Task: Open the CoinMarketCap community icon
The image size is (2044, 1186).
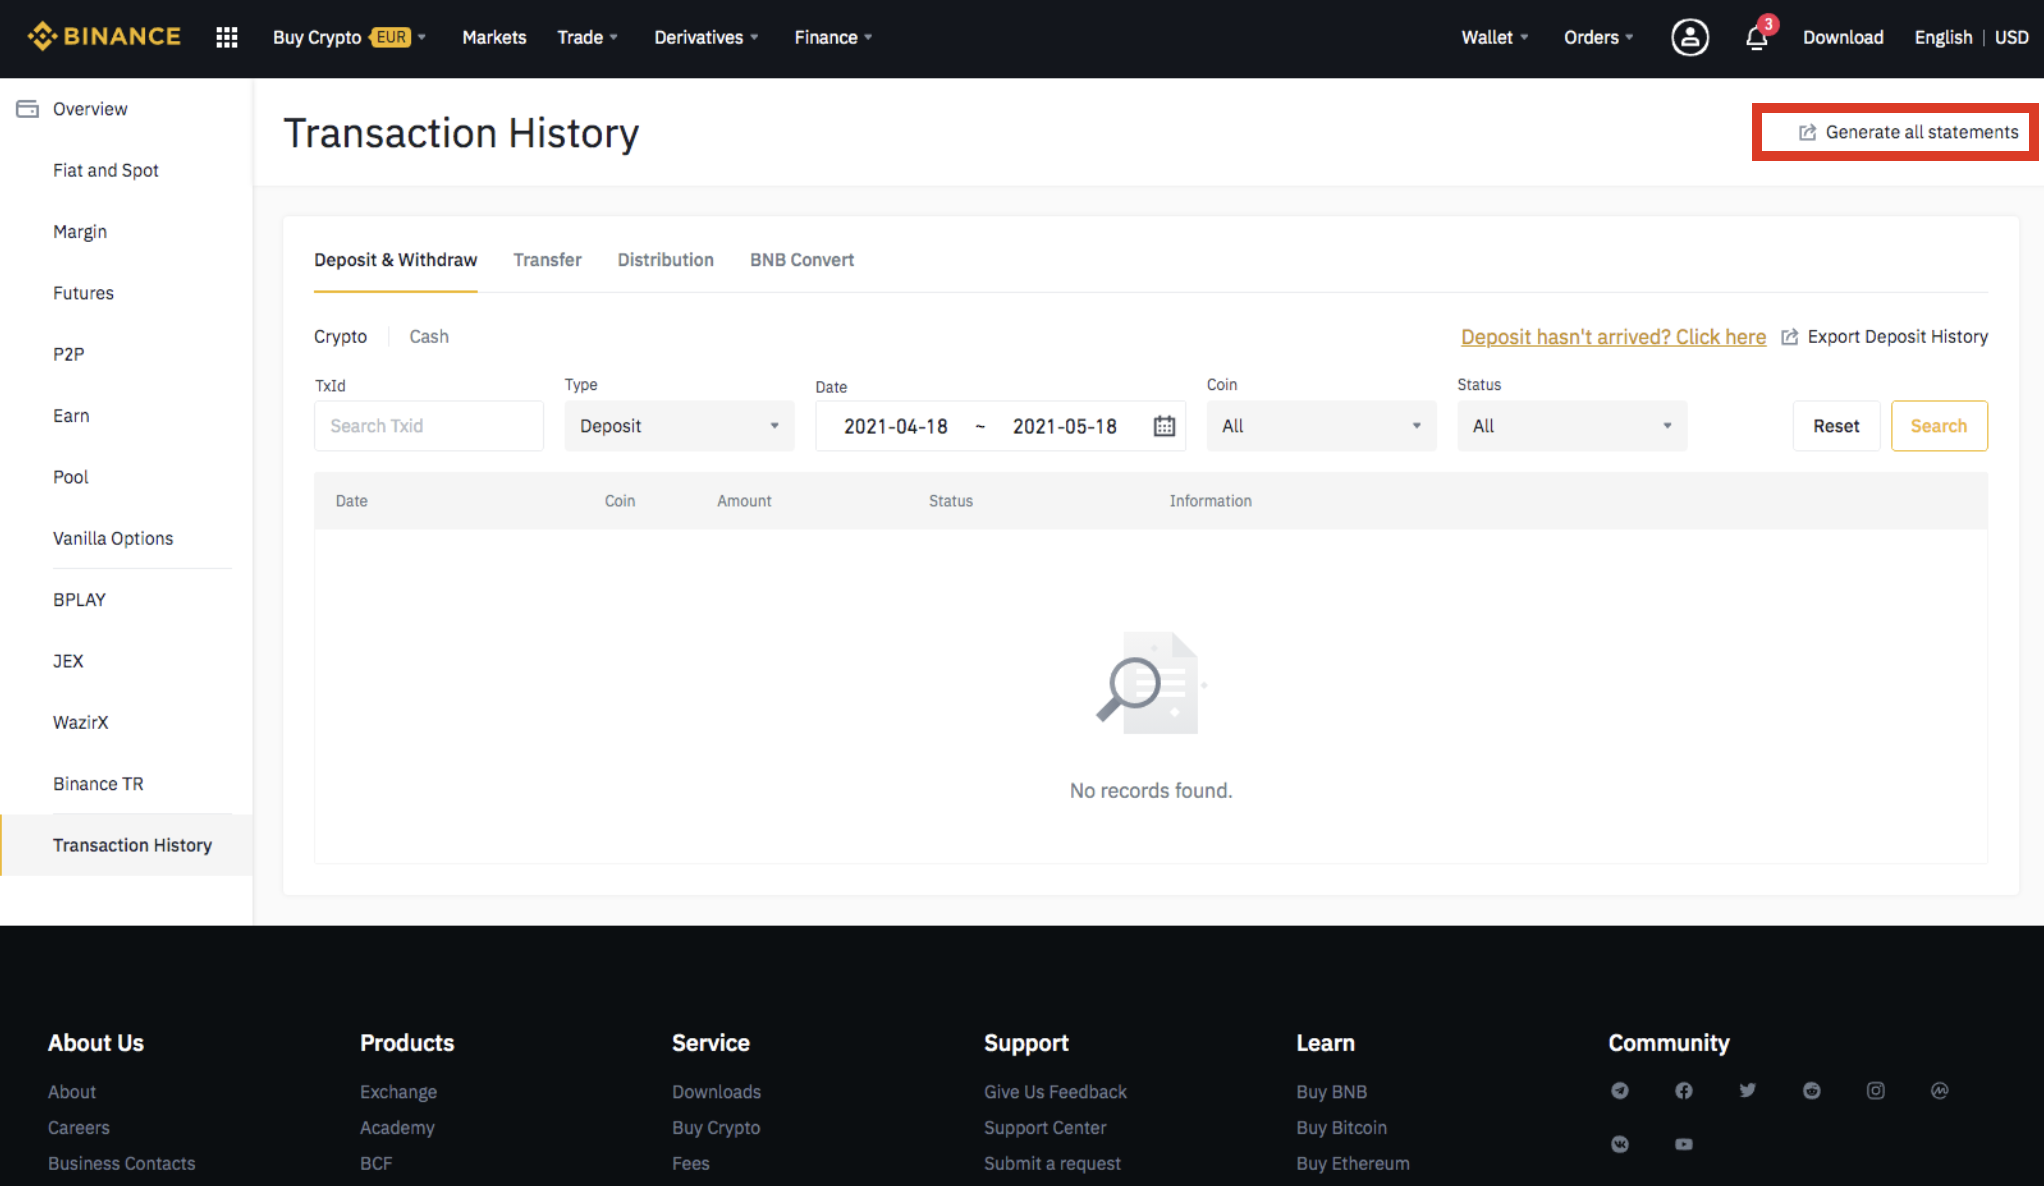Action: [x=1940, y=1091]
